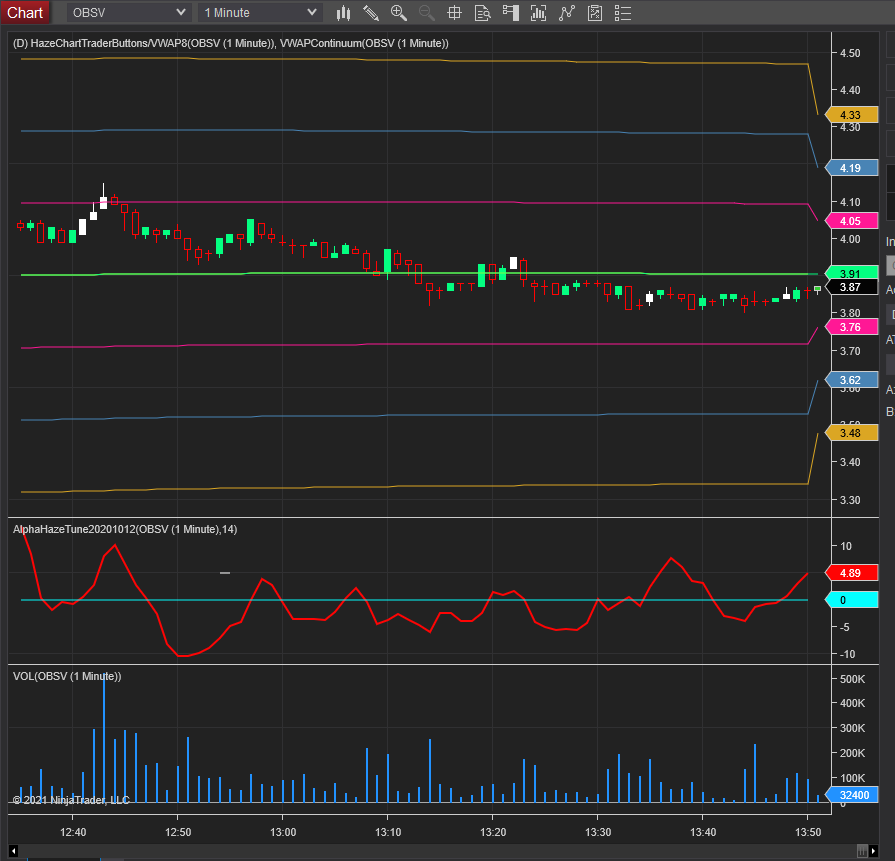Click the AlphaHazeTune20201012 indicator label

[x=125, y=529]
